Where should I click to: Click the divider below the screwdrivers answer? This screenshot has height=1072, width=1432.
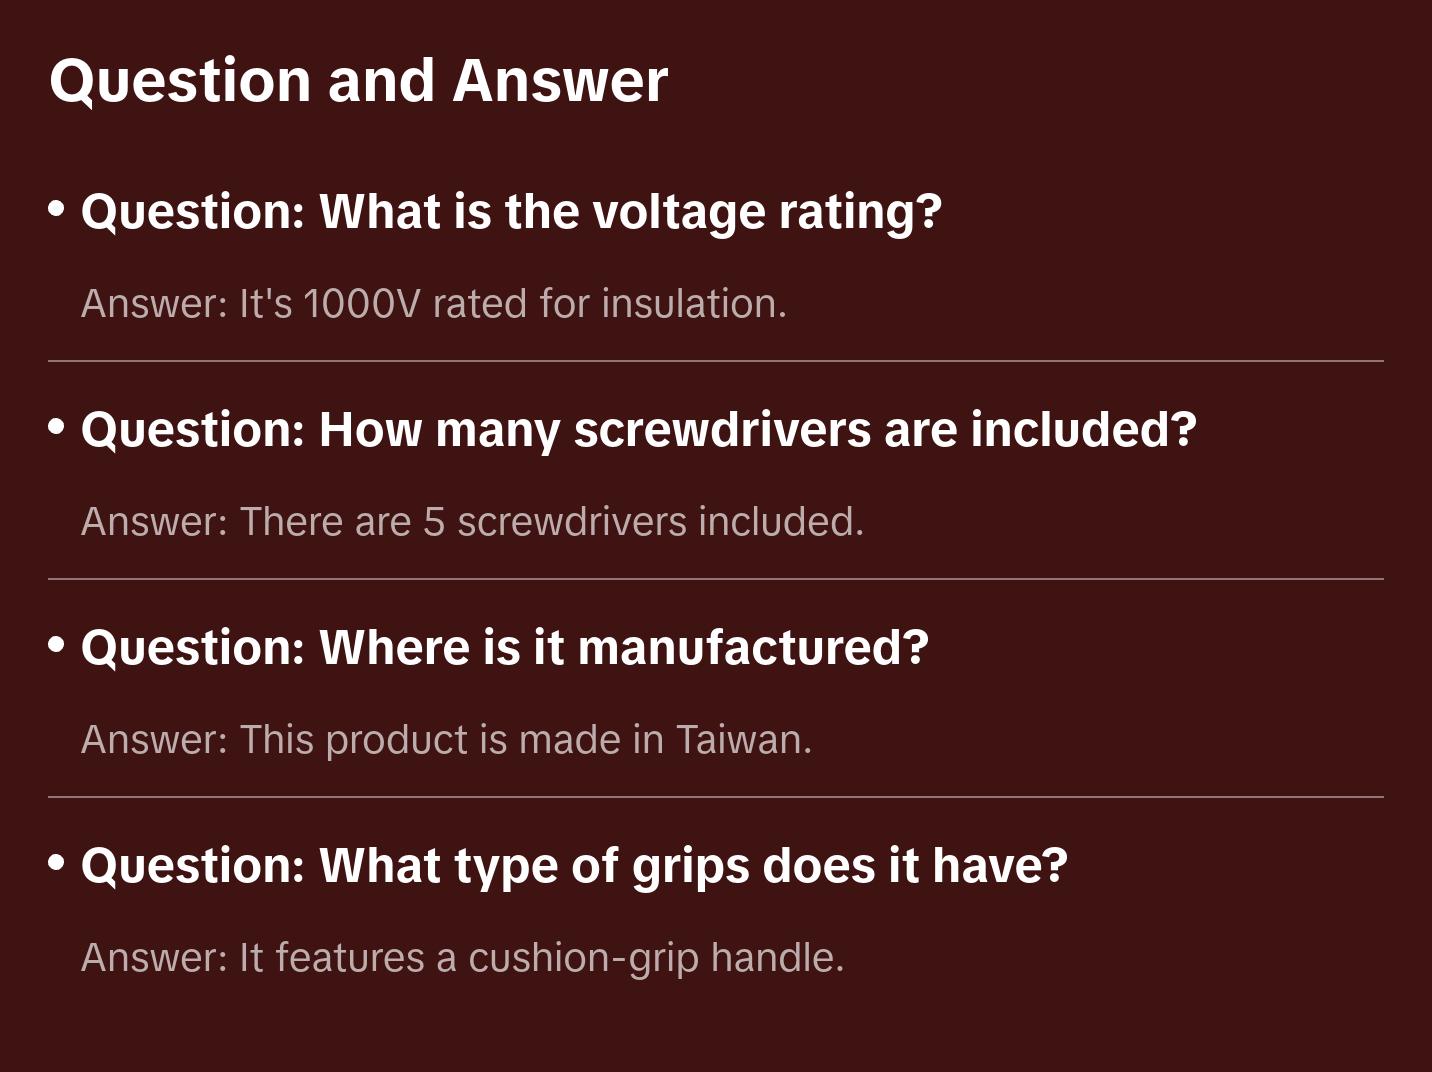[716, 579]
